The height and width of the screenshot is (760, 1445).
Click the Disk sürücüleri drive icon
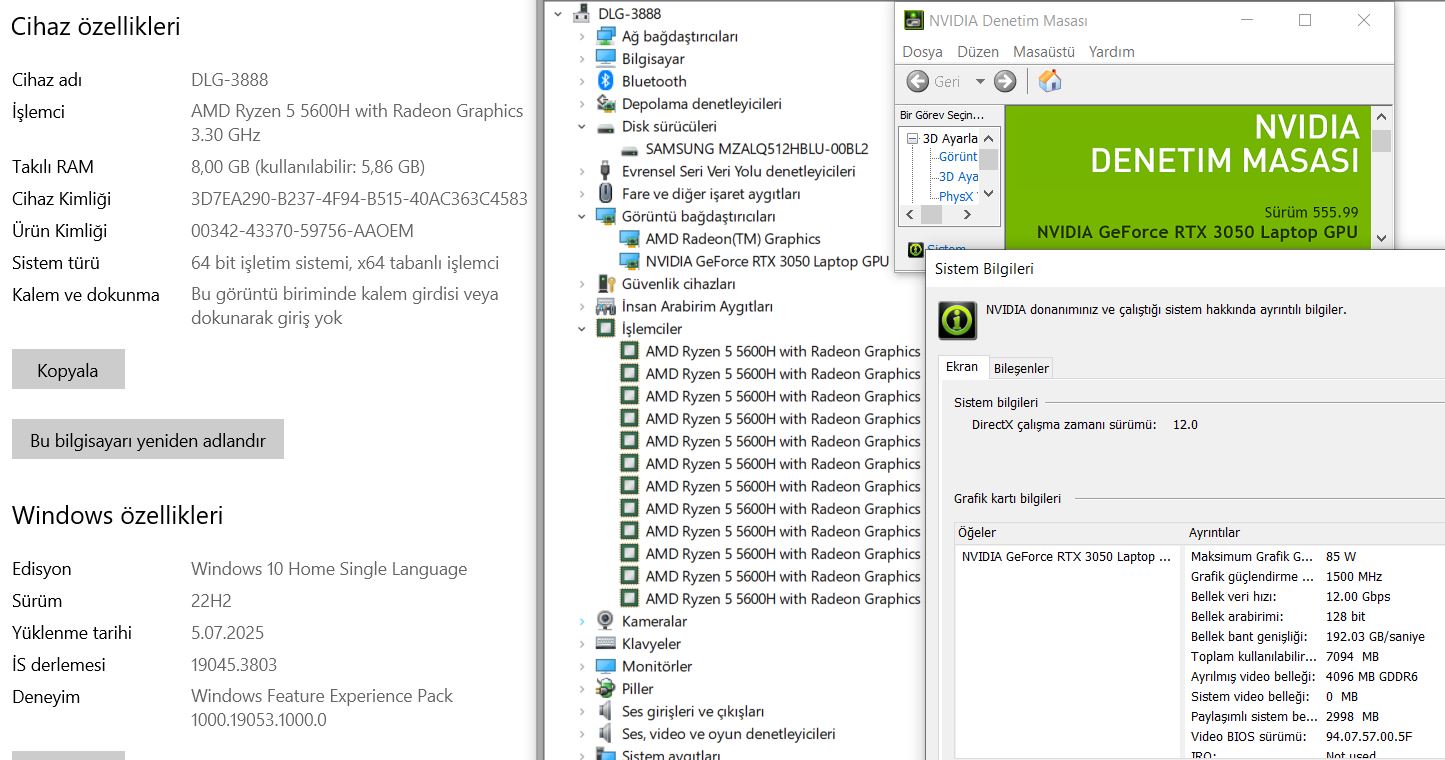pos(605,127)
